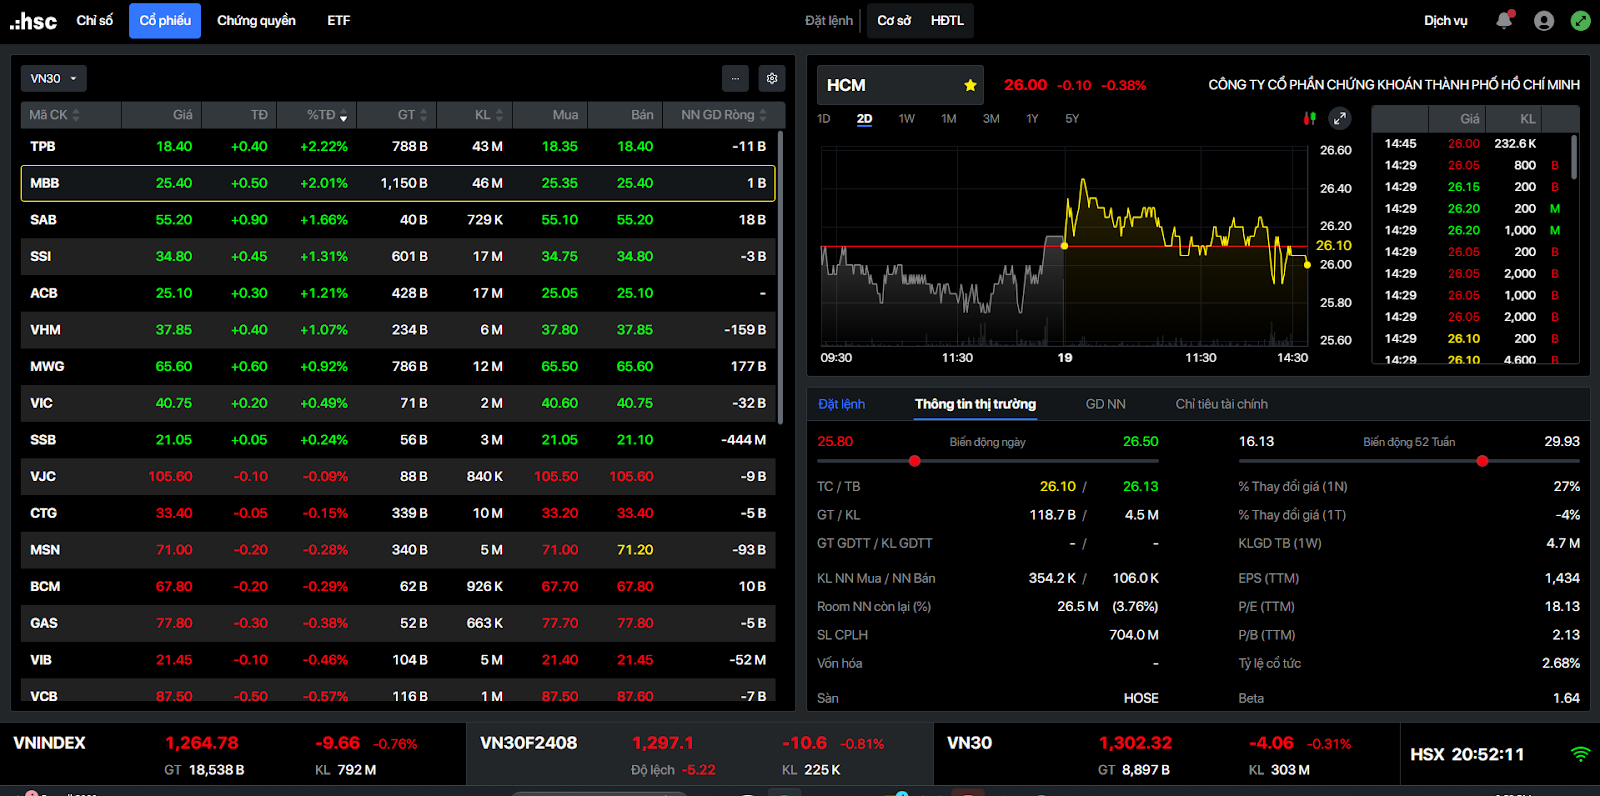Image resolution: width=1600 pixels, height=796 pixels.
Task: Select the SSI stock row
Action: pos(398,256)
